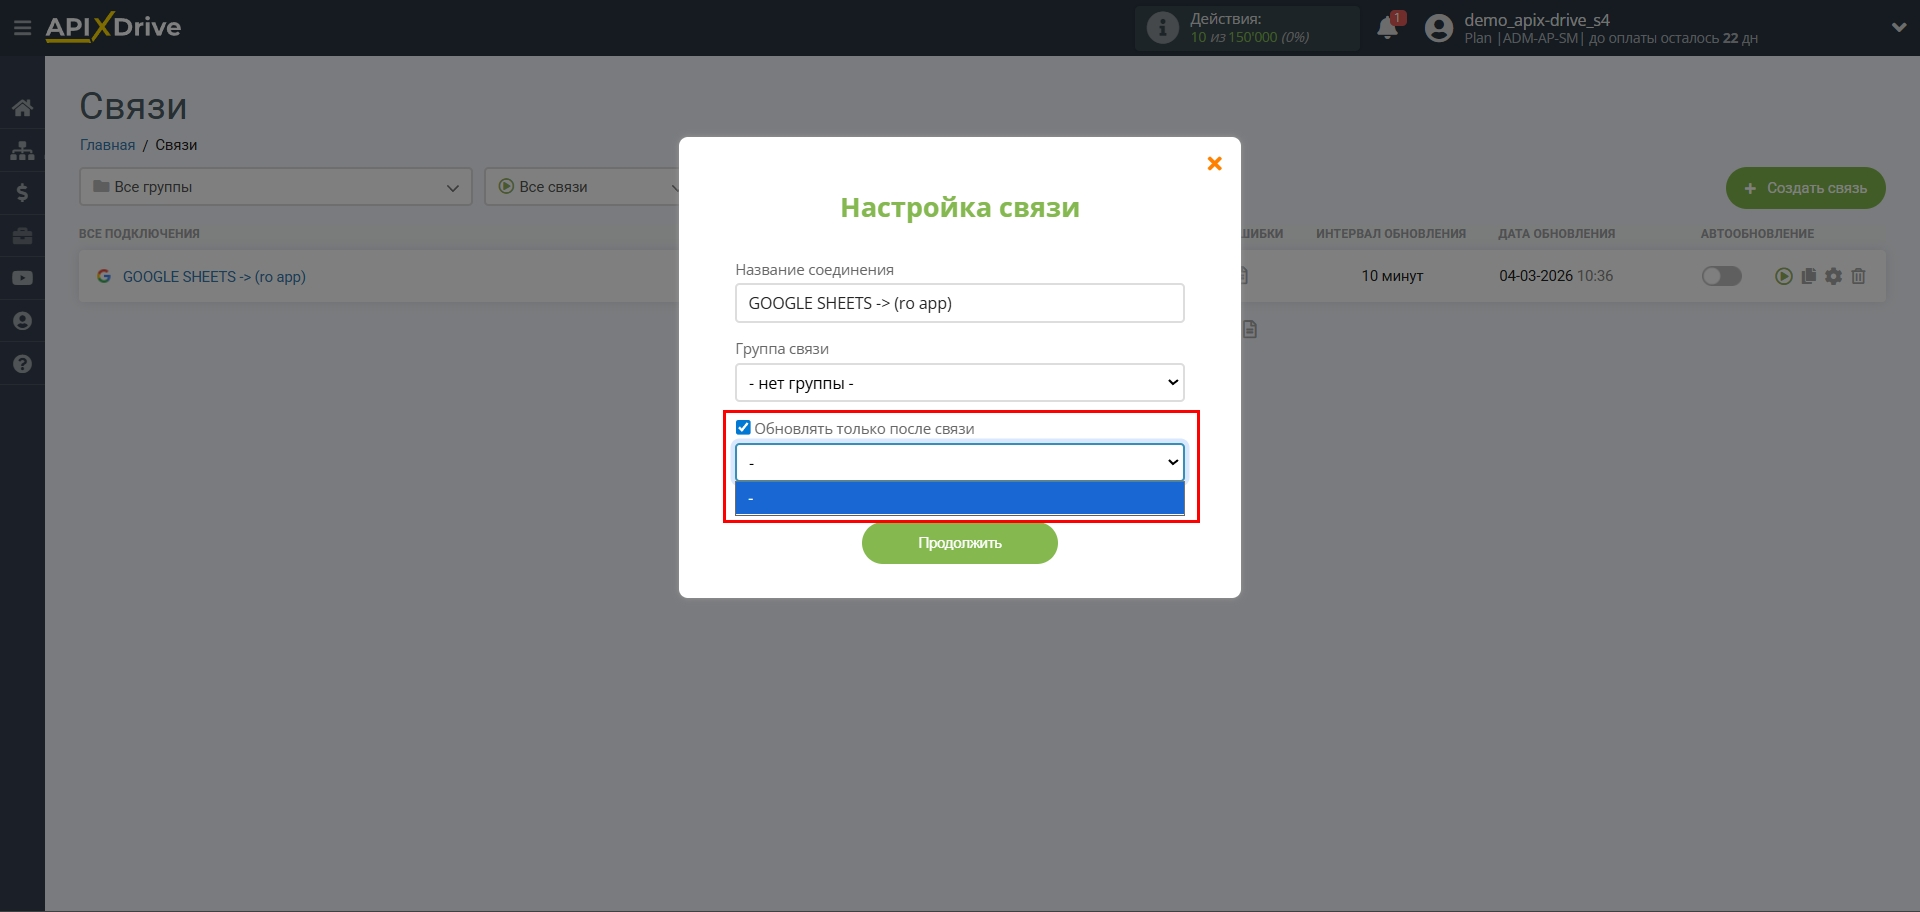Open the help question mark icon
Image resolution: width=1920 pixels, height=912 pixels.
(22, 364)
